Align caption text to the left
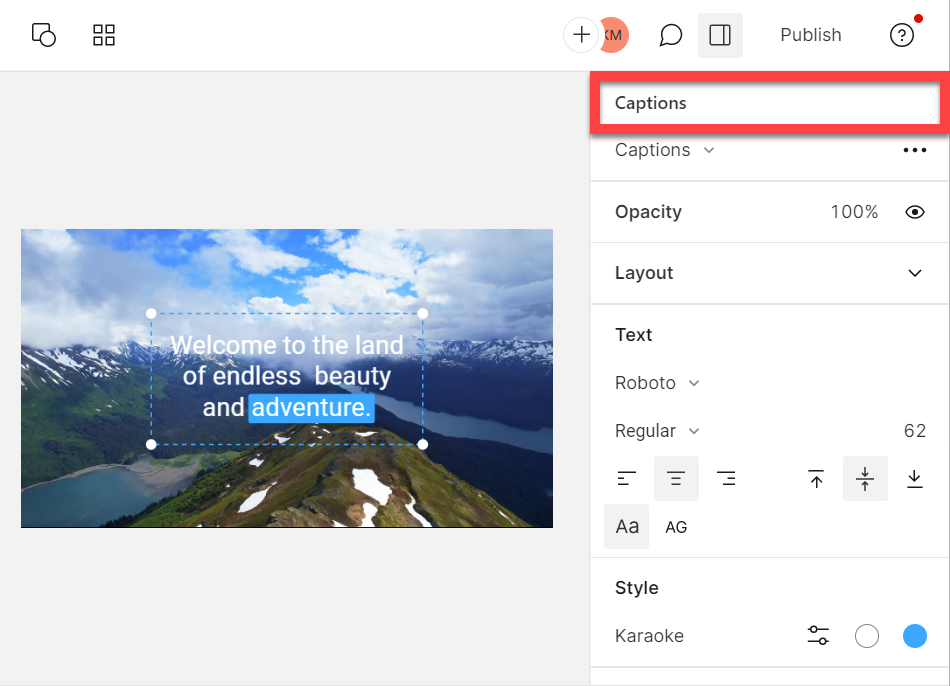 [626, 479]
